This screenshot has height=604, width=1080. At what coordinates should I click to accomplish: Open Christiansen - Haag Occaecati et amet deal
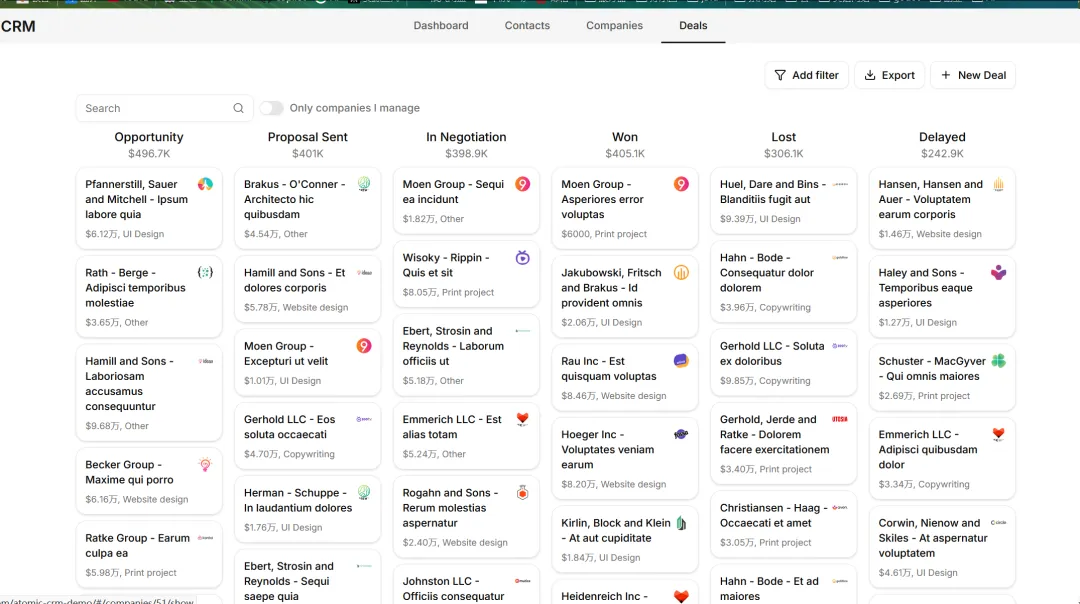tap(783, 525)
